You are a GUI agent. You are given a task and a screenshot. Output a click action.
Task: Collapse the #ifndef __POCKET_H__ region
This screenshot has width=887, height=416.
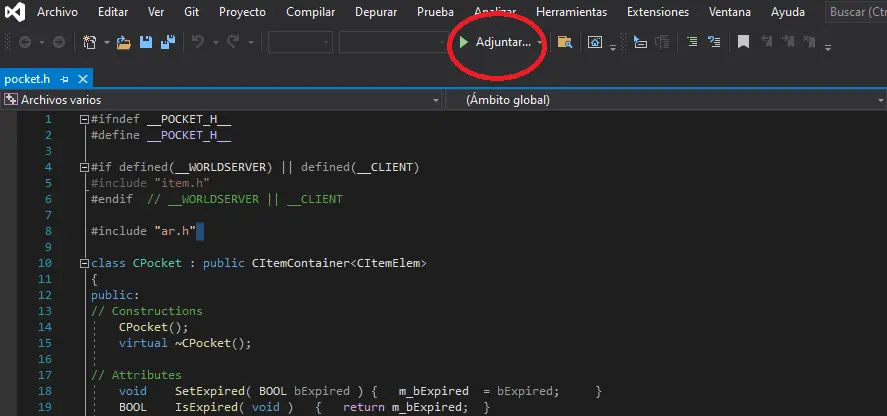[85, 119]
